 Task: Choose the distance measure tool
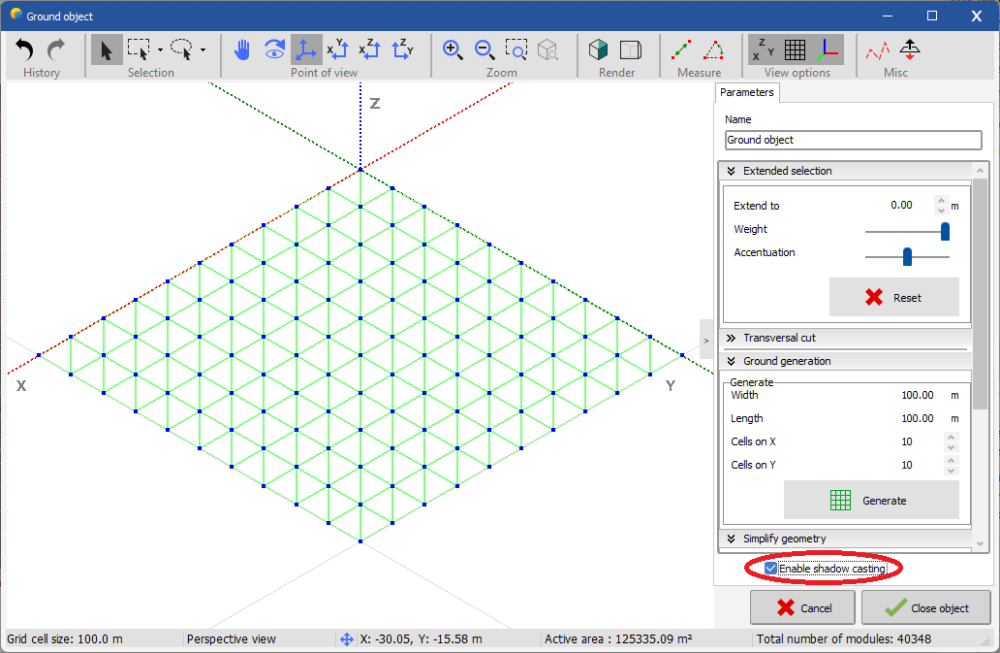pos(681,49)
